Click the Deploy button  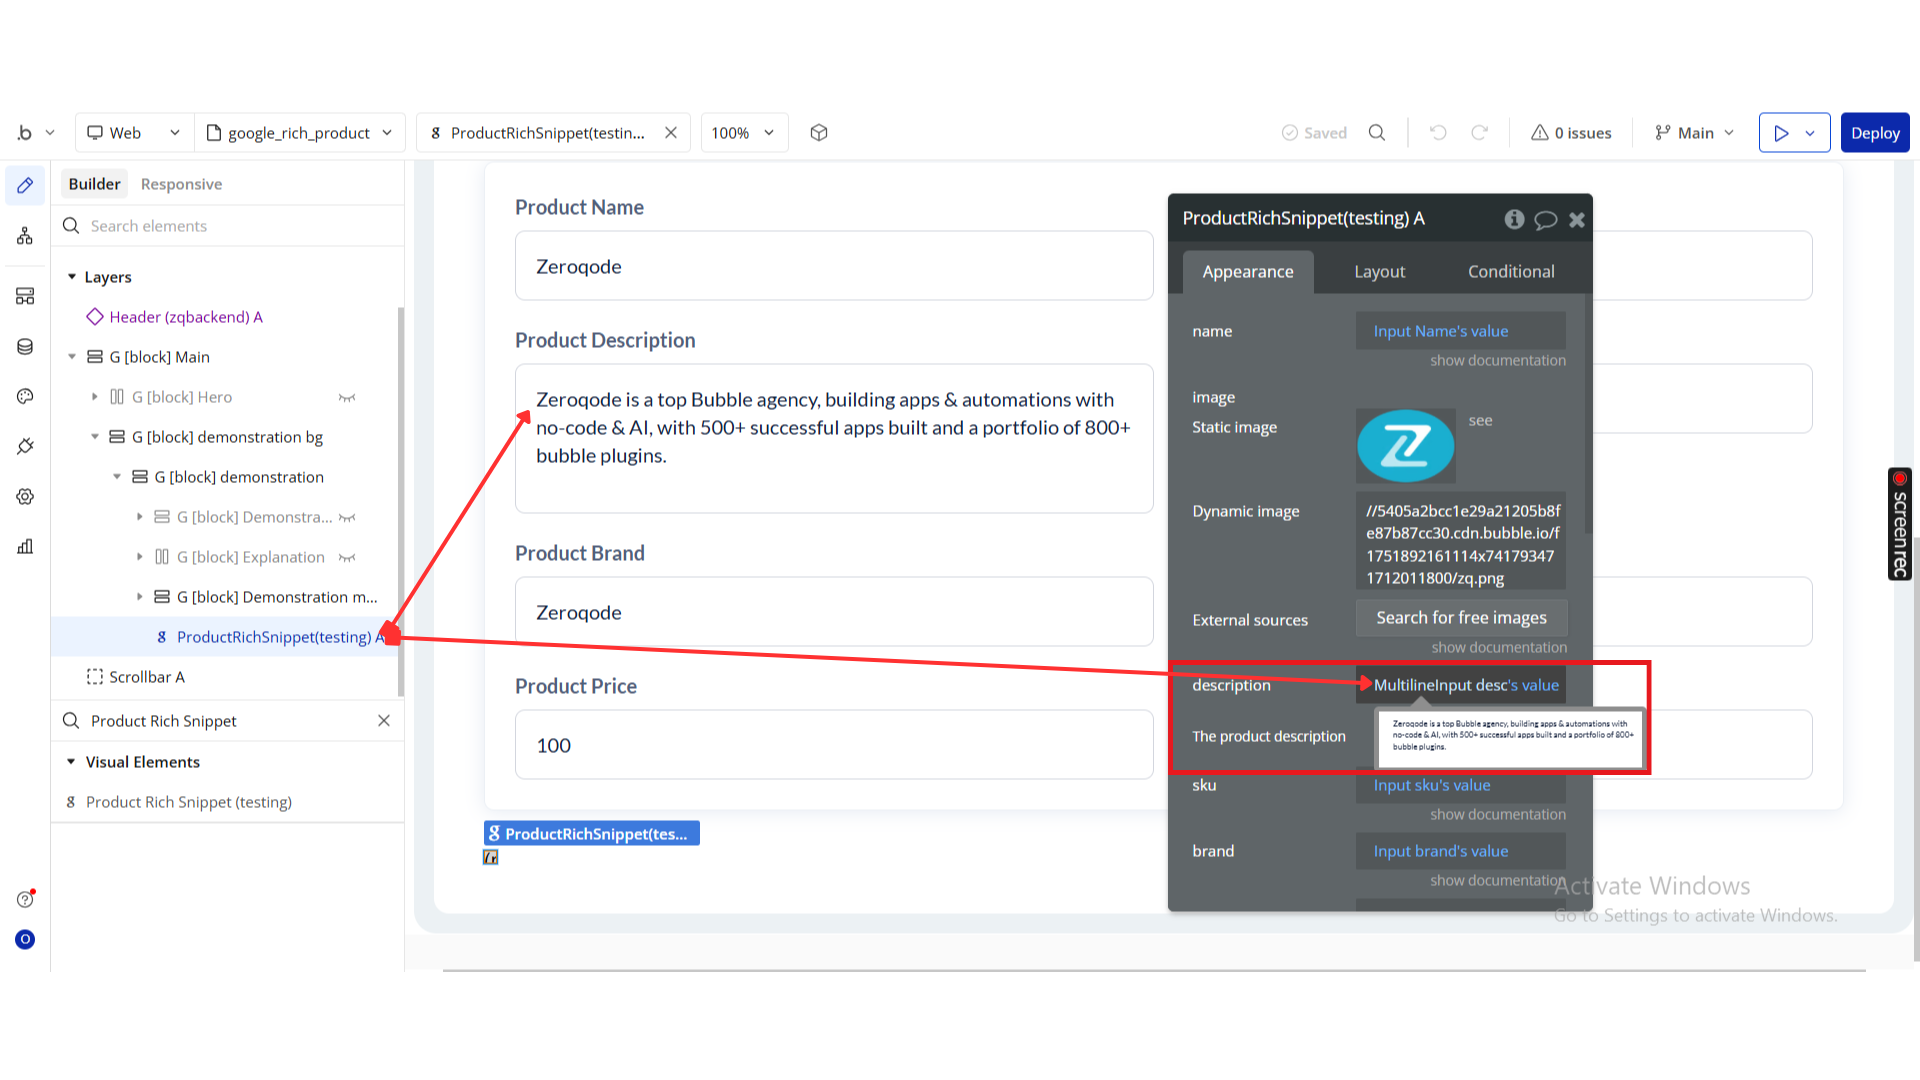[x=1874, y=133]
